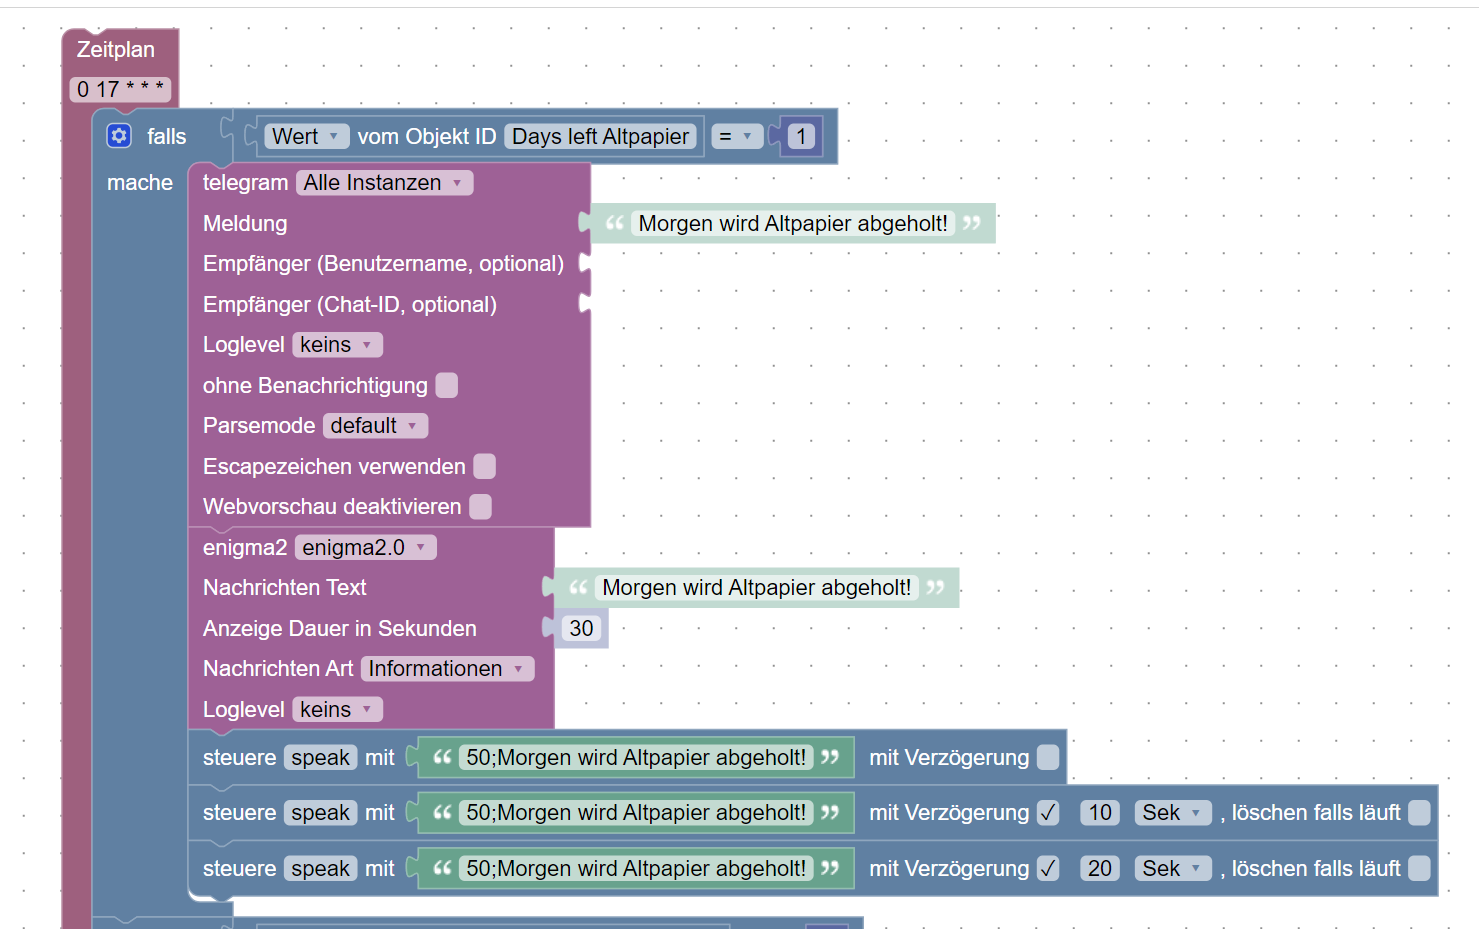Edit text of first steuere speak block

tap(636, 758)
